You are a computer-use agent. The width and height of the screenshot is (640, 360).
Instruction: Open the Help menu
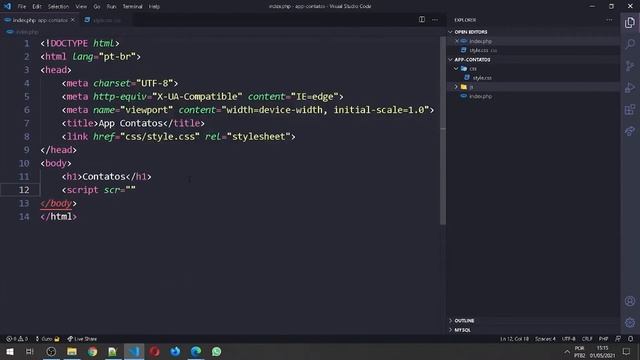coord(154,7)
